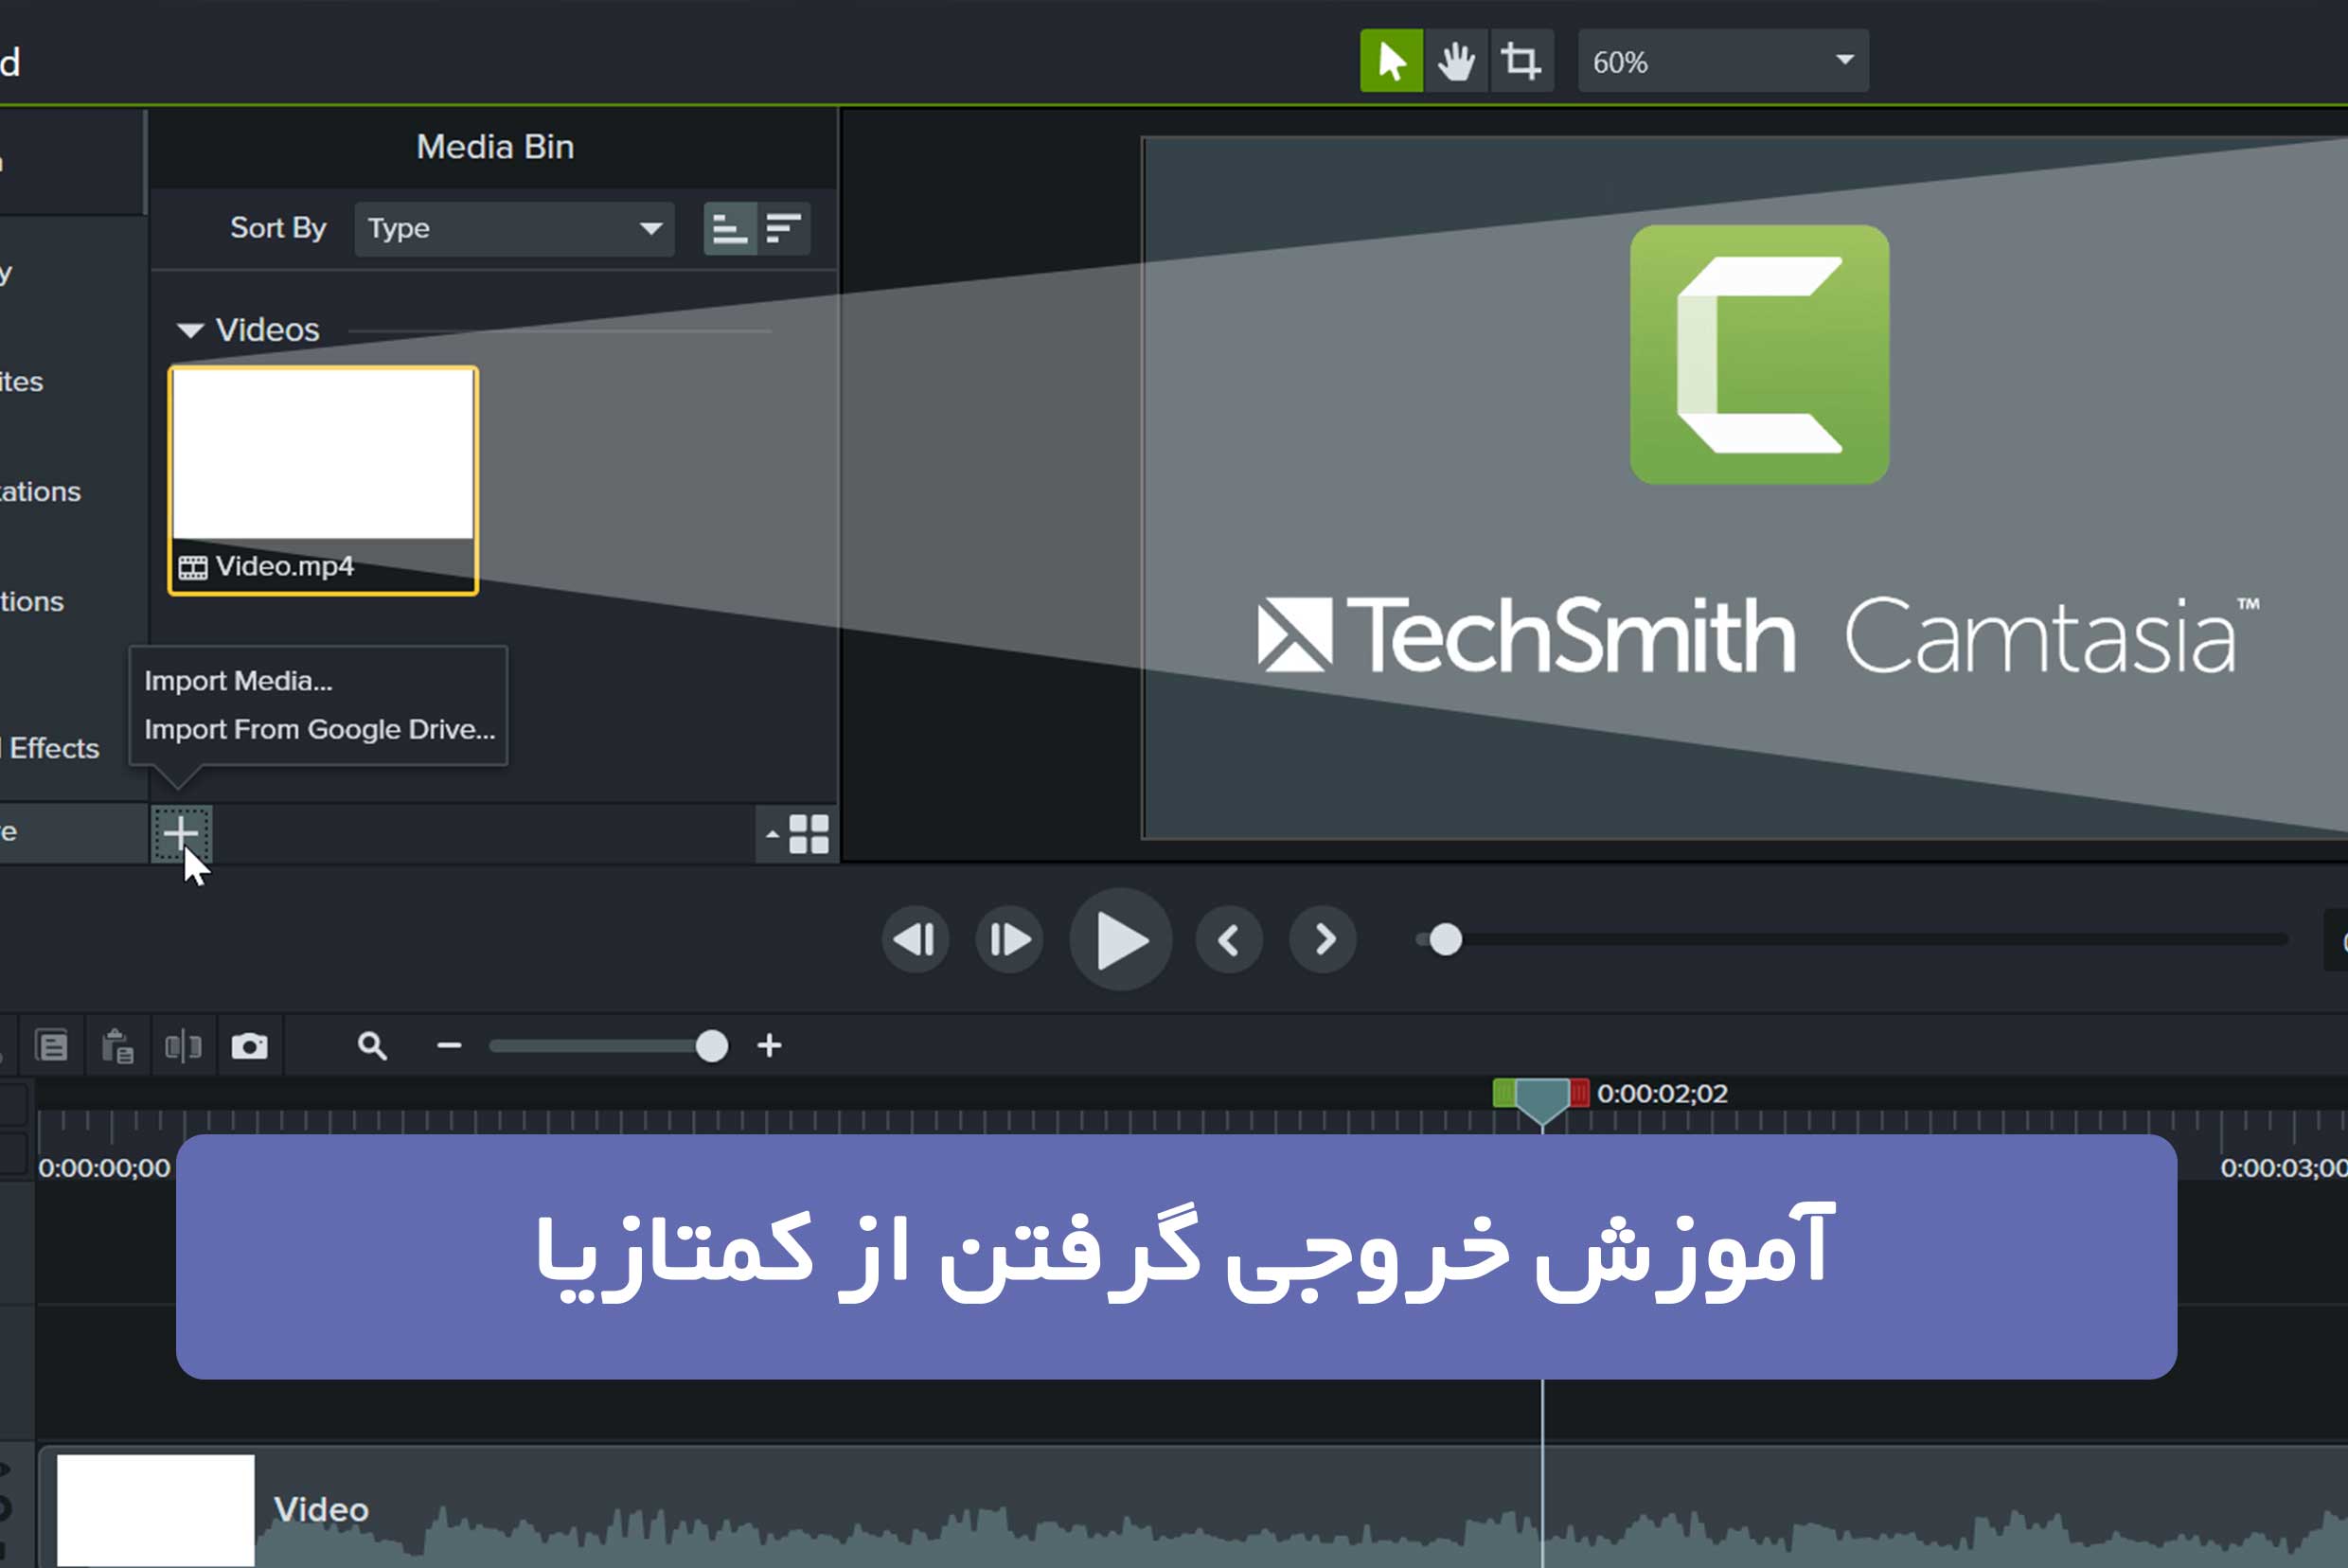The image size is (2348, 1568).
Task: Click the red playhead out-point handle
Action: 1579,1093
